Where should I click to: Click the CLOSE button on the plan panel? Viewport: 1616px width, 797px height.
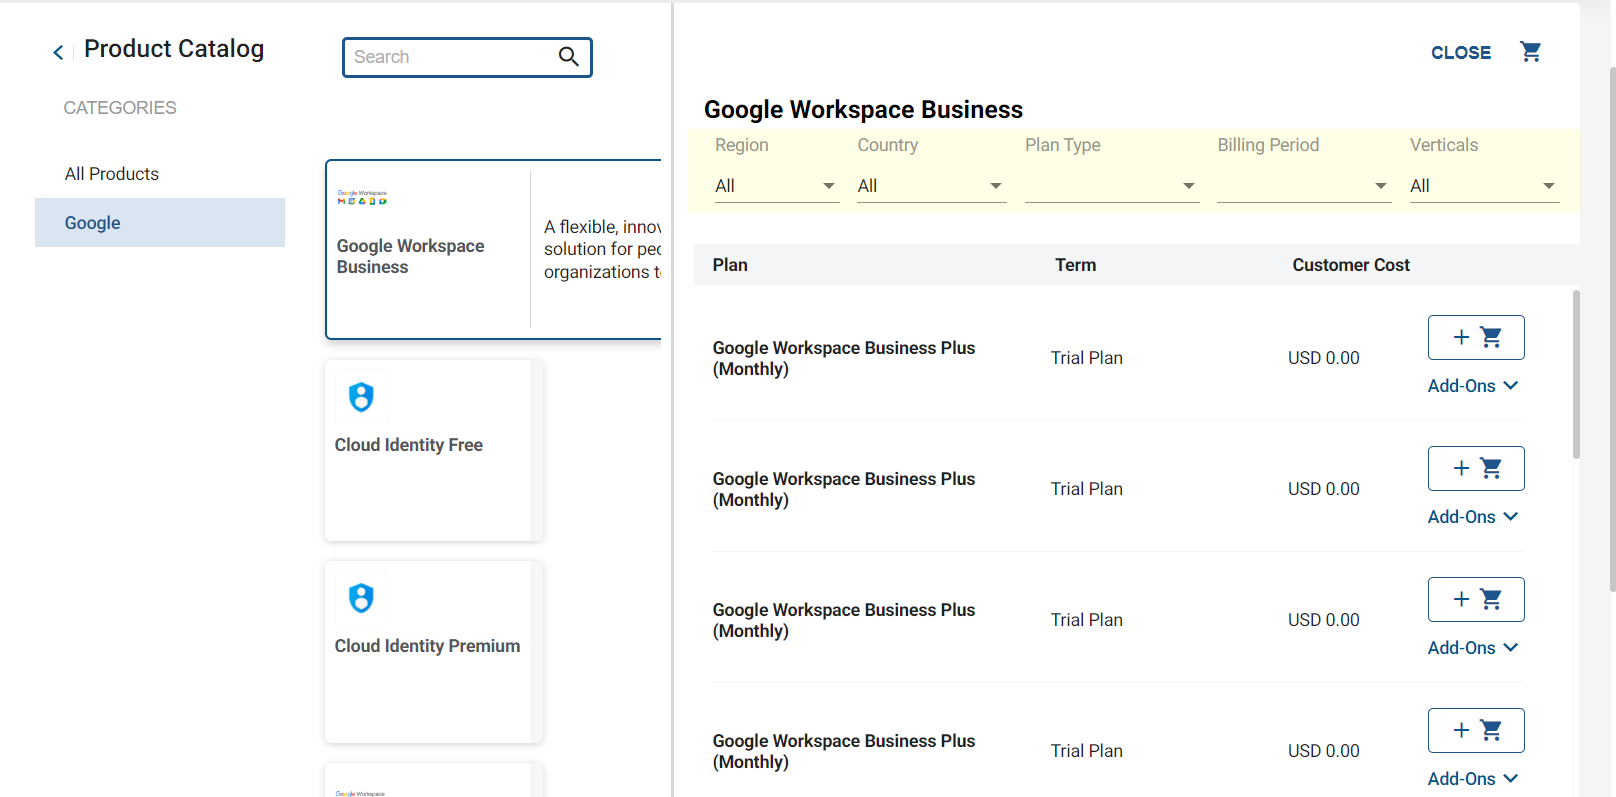[1461, 53]
